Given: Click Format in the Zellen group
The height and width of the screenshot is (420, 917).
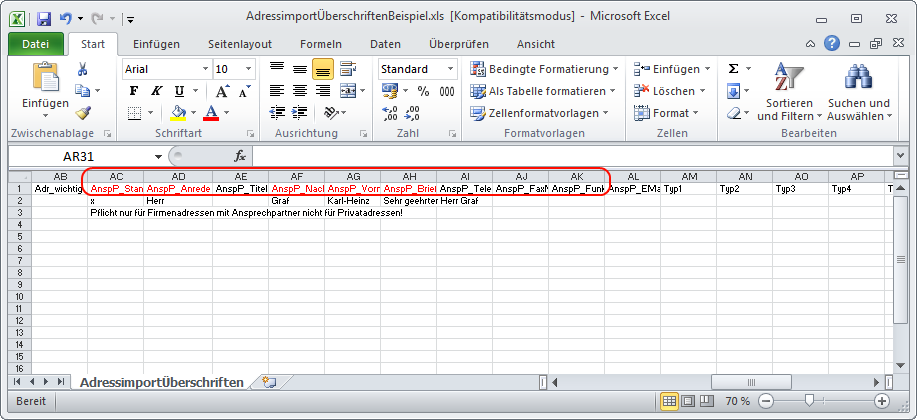Looking at the screenshot, I should 666,112.
